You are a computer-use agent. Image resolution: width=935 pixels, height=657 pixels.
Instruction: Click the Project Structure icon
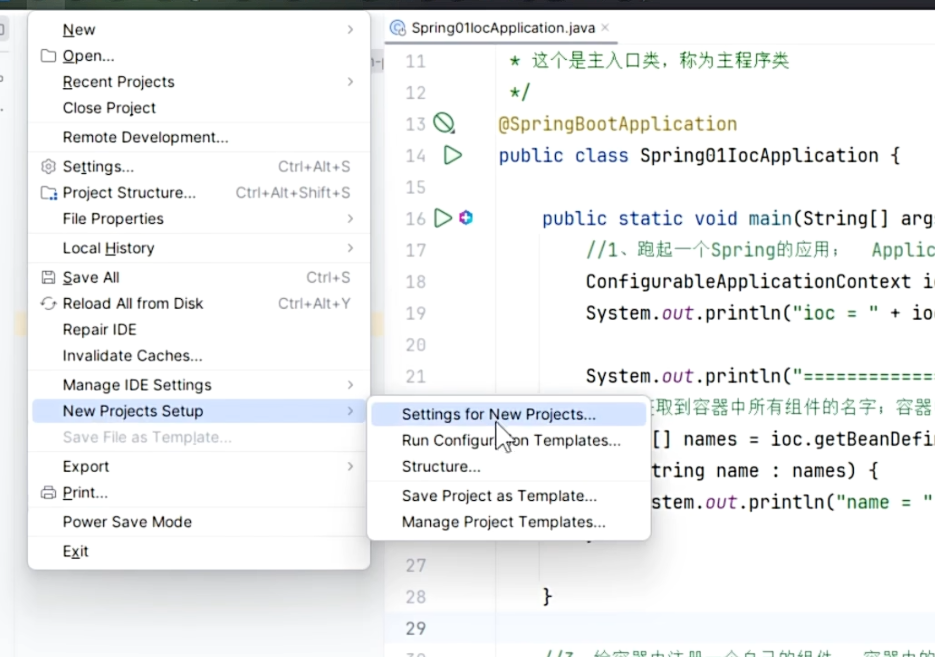pyautogui.click(x=49, y=193)
